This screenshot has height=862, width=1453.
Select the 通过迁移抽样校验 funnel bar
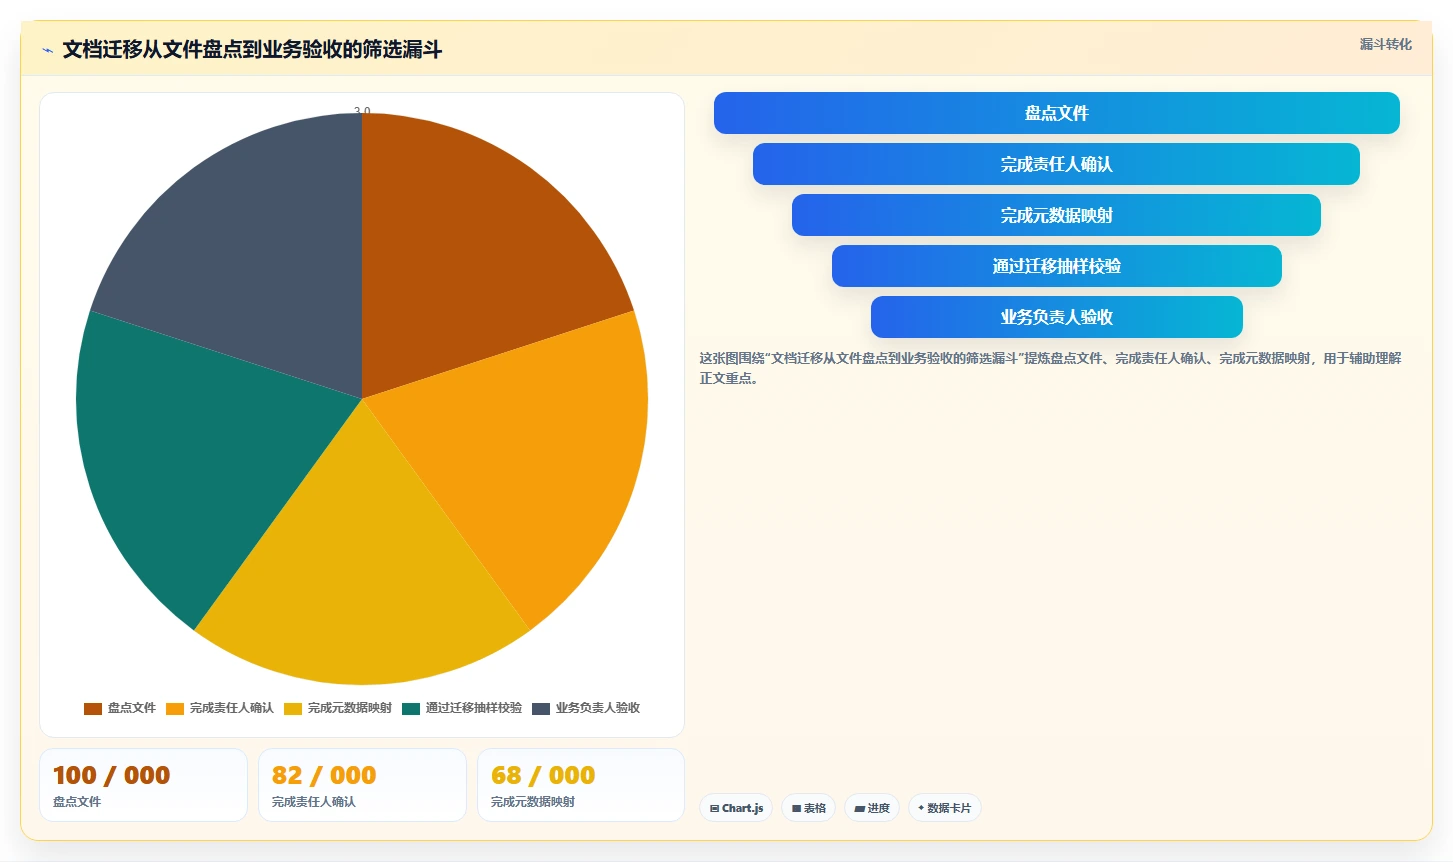pos(1056,266)
